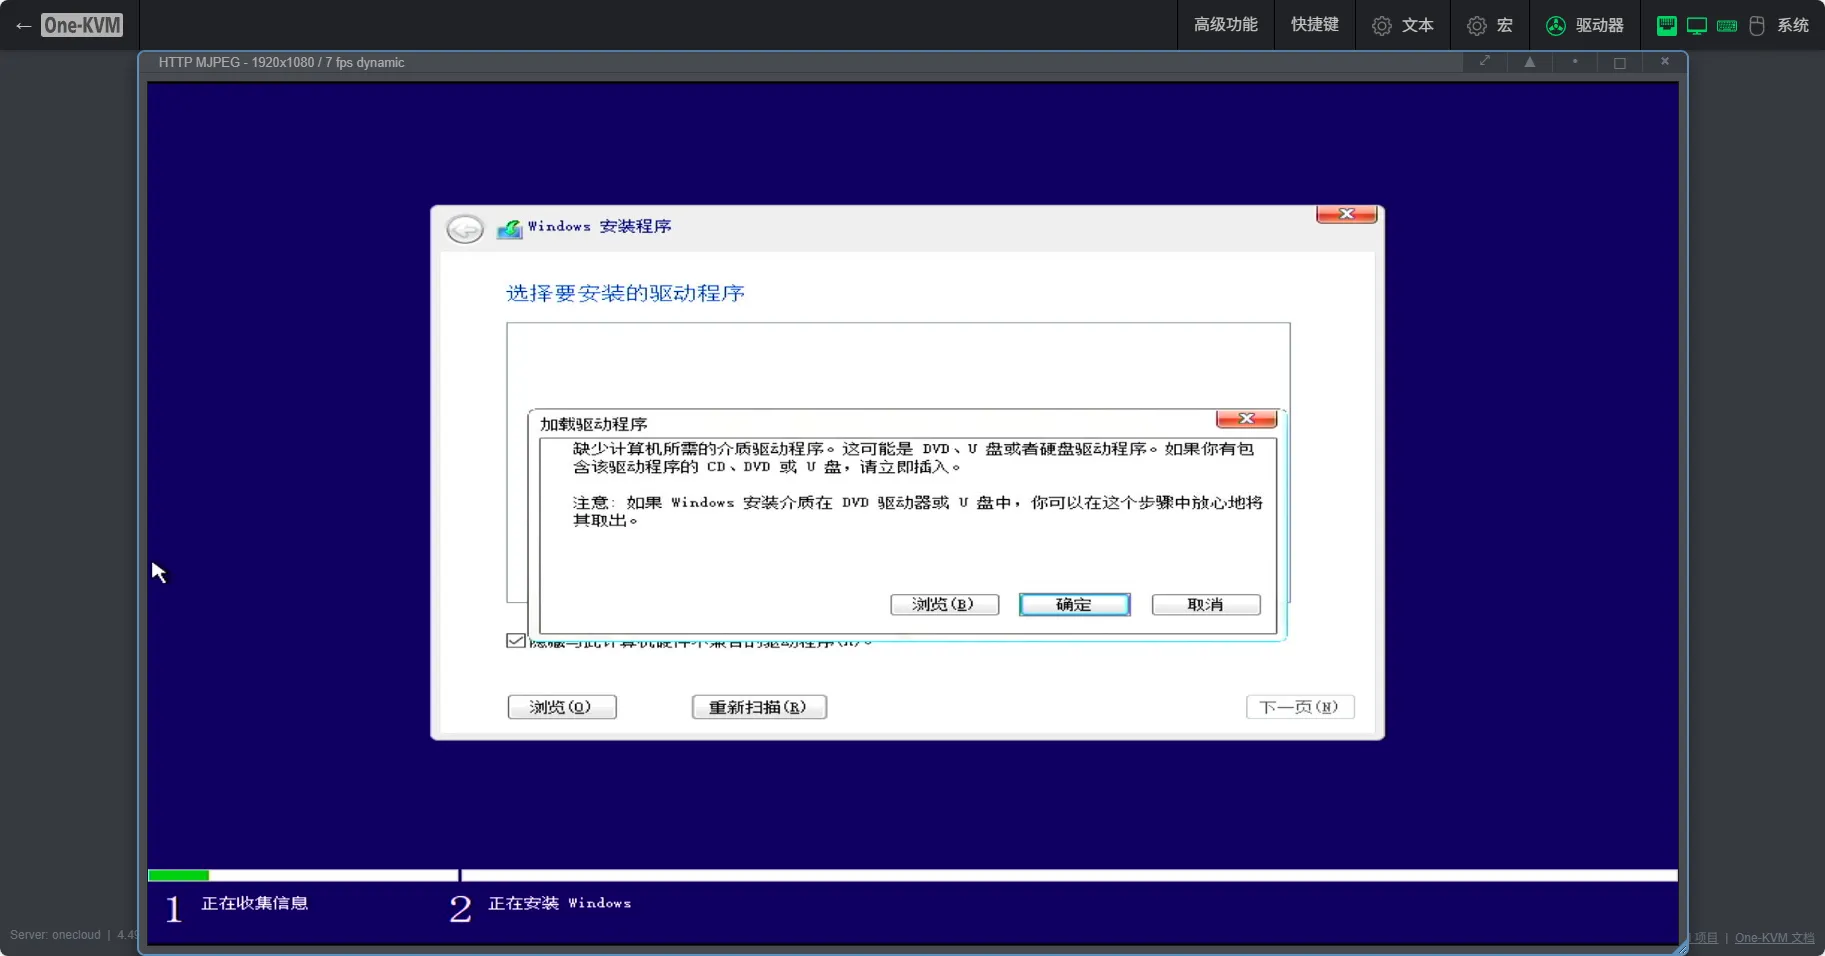Click the 正在安装 Windows step label
The height and width of the screenshot is (956, 1825).
click(560, 903)
